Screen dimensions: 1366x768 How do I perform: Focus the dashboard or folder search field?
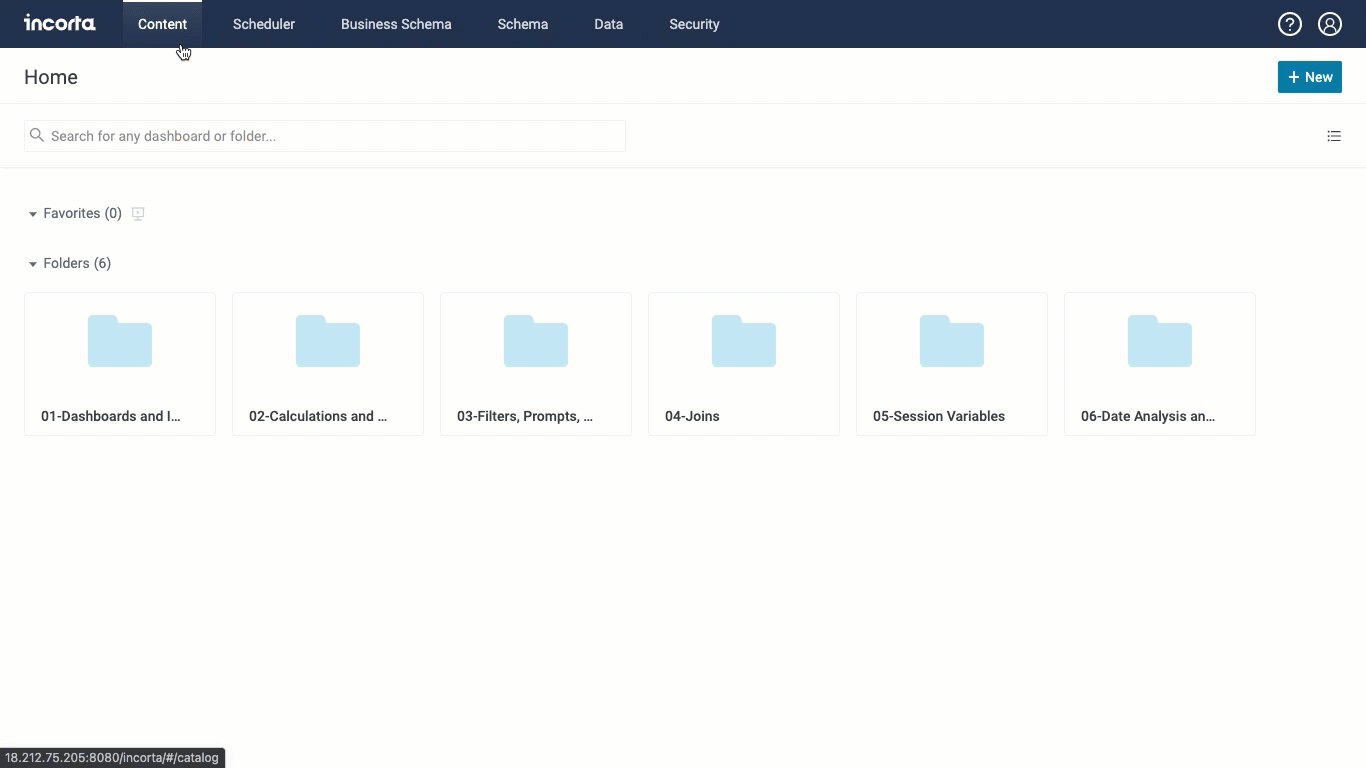coord(325,136)
